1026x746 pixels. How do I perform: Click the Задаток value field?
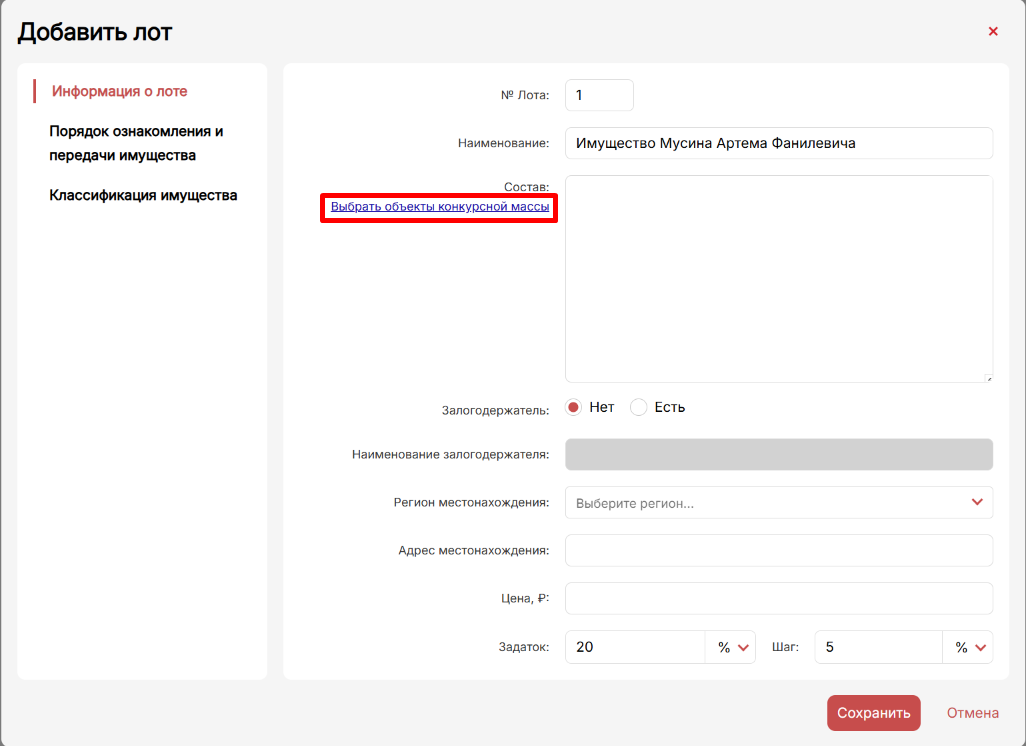tap(635, 647)
